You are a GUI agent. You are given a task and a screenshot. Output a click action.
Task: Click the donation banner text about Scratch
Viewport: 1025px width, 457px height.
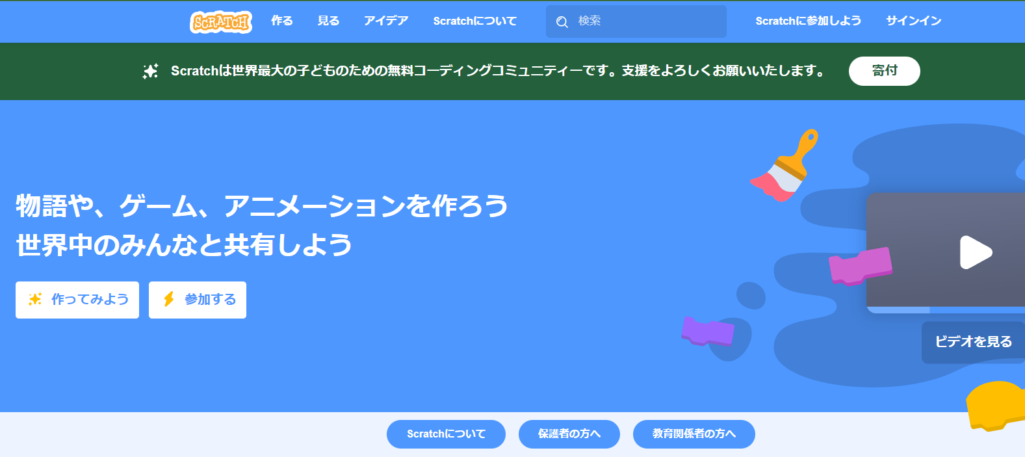click(497, 71)
